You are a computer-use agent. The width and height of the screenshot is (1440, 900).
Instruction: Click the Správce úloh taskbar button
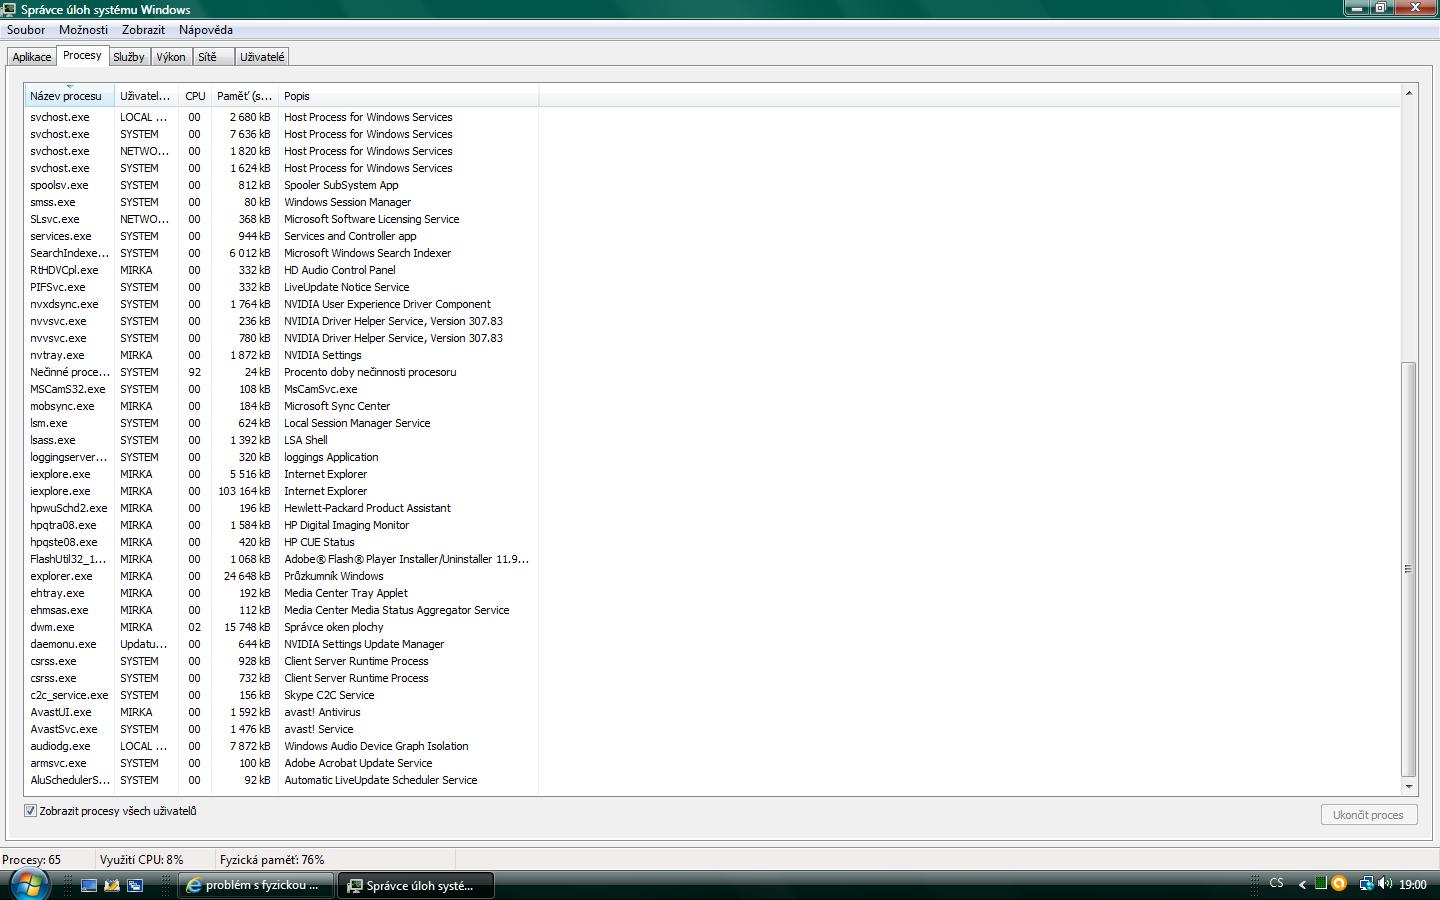pos(415,885)
